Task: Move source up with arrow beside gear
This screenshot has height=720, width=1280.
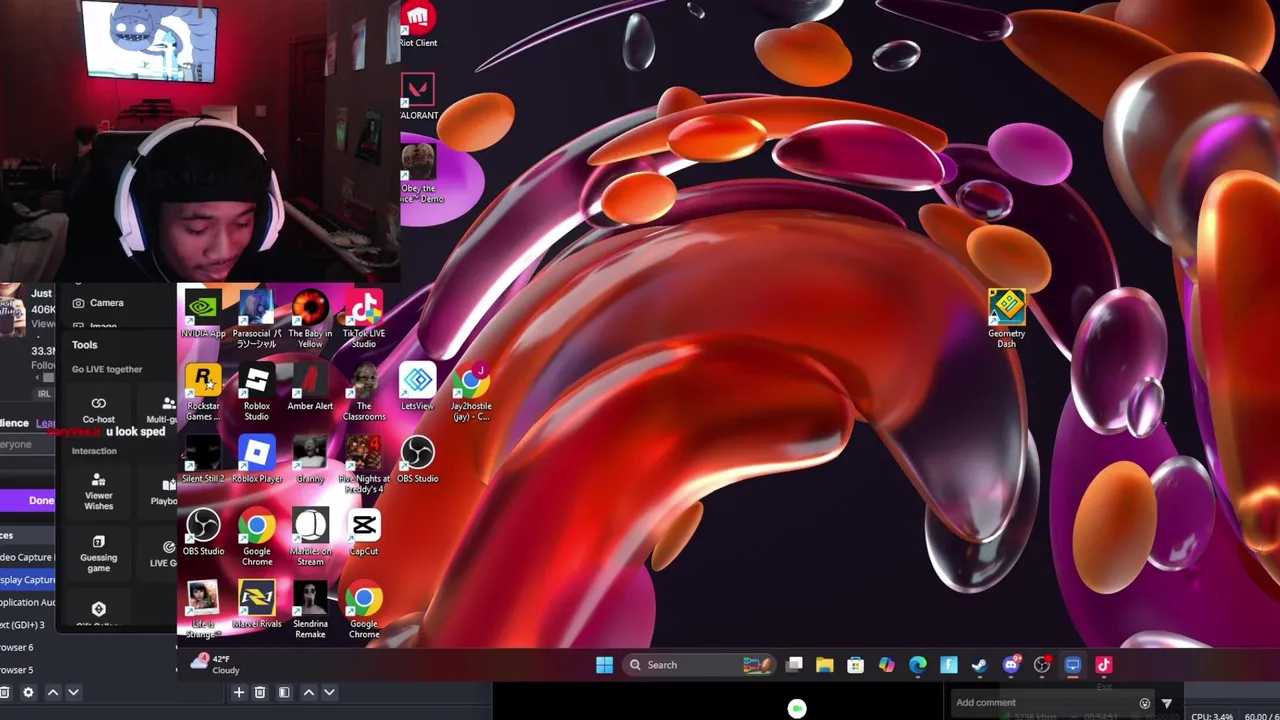Action: pyautogui.click(x=52, y=692)
